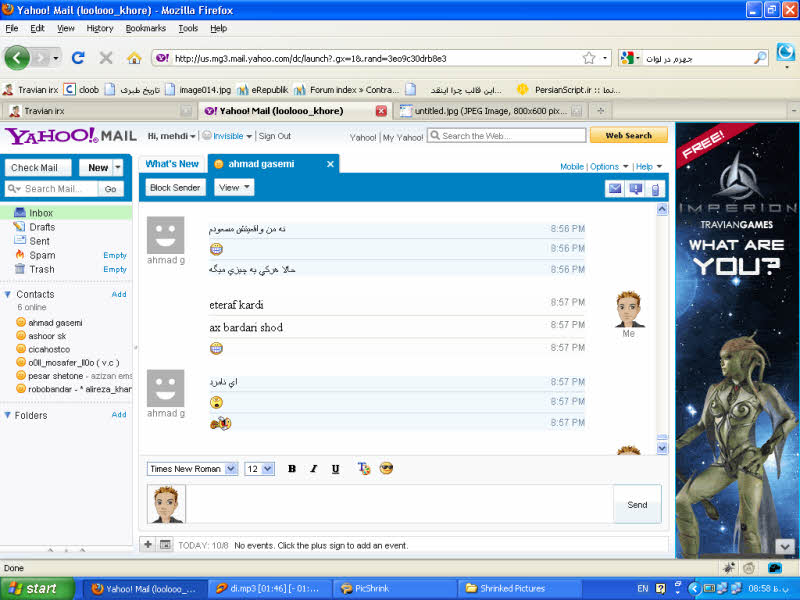Open the font family dropdown Times New Roman
The image size is (800, 600).
pyautogui.click(x=231, y=468)
